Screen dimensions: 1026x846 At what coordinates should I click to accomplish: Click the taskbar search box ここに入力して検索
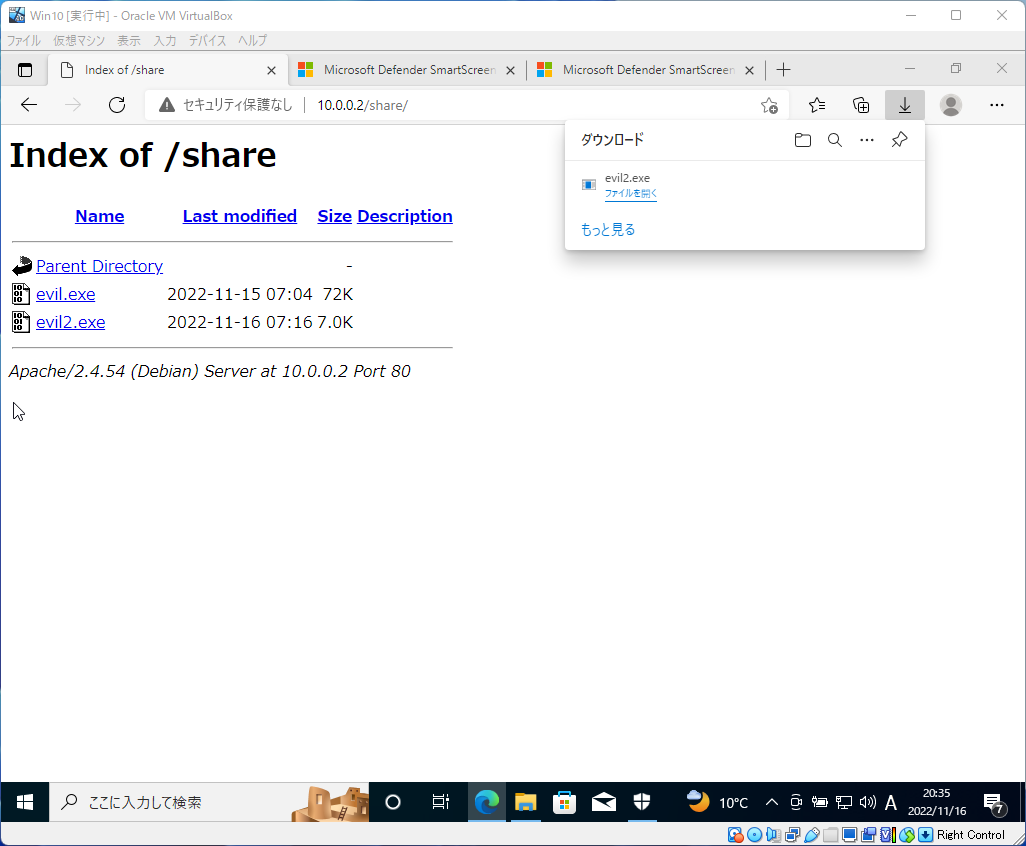pyautogui.click(x=209, y=802)
